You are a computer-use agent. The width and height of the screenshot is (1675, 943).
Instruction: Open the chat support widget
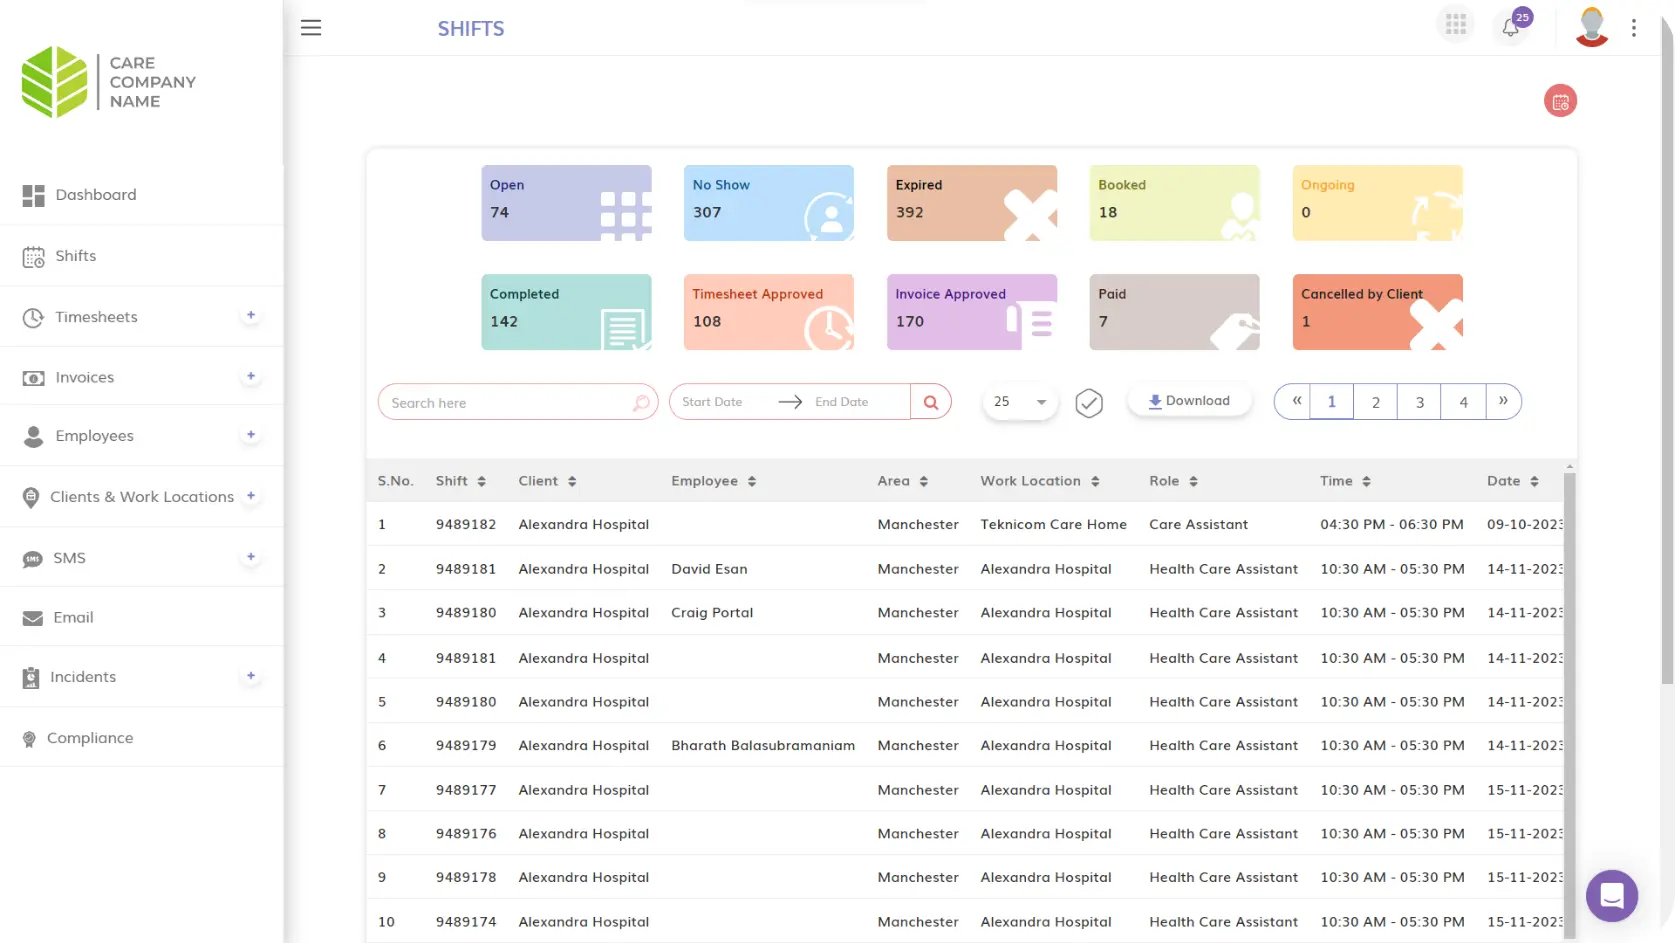click(x=1611, y=895)
